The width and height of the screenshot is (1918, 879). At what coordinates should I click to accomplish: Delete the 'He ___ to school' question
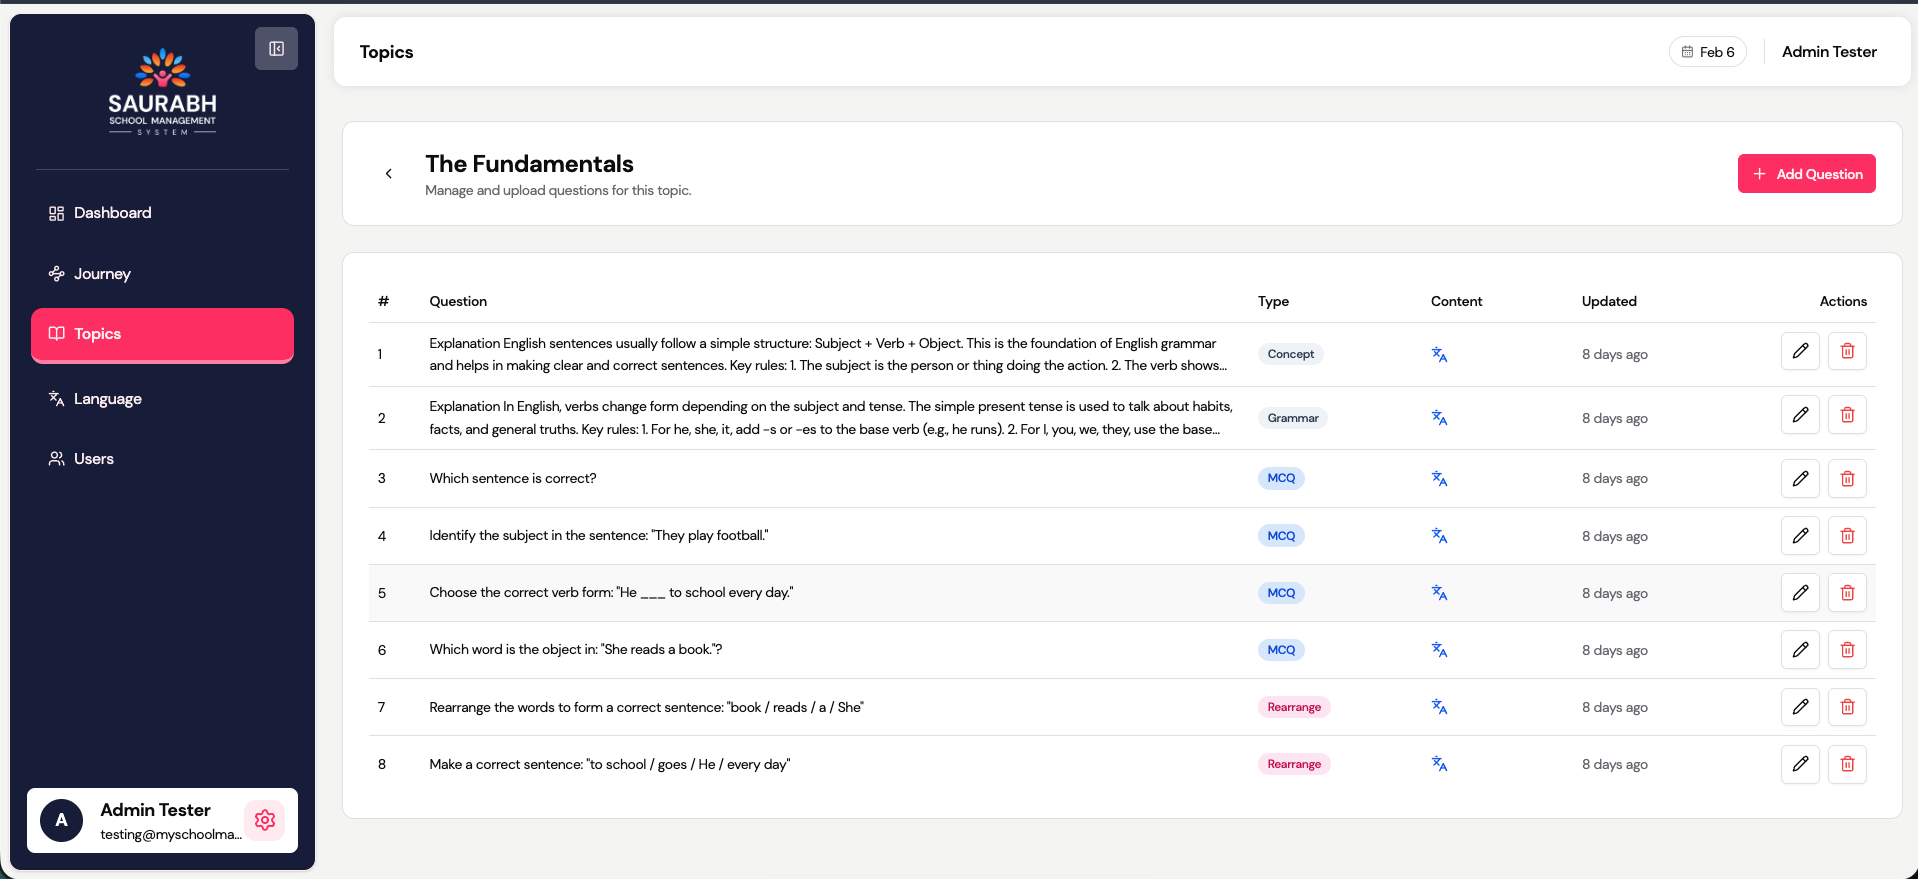(1846, 593)
